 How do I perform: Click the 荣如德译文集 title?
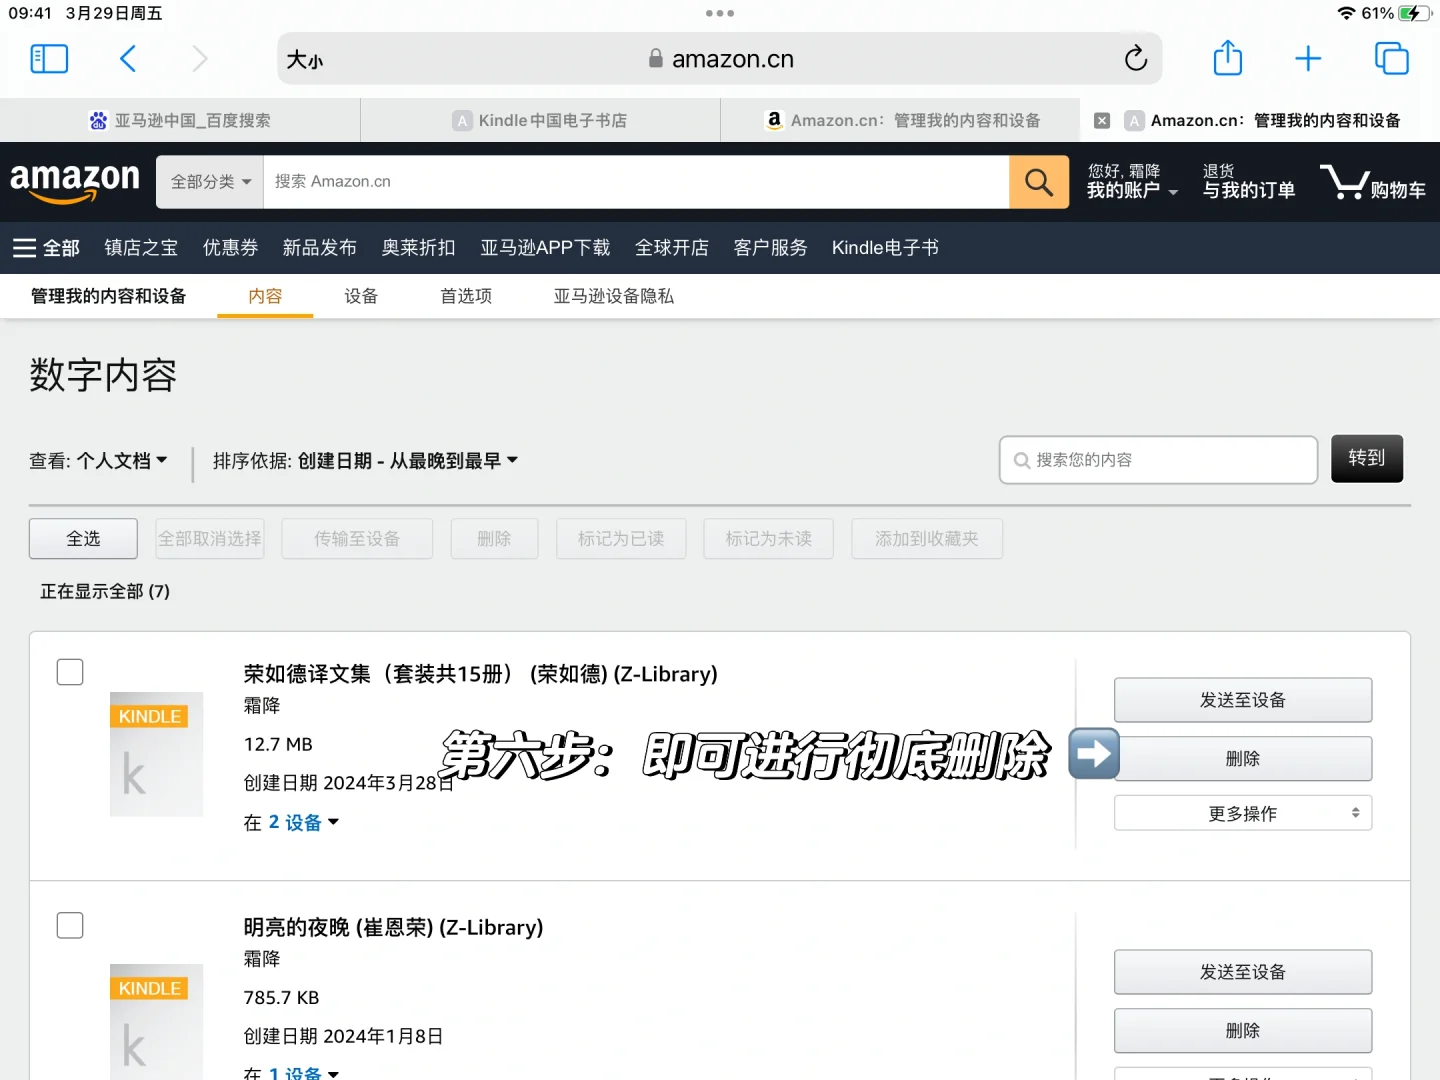pos(481,674)
